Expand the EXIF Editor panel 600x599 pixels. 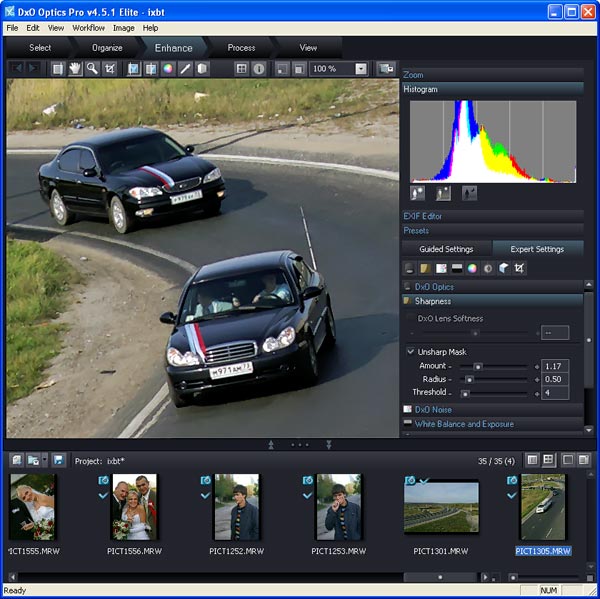point(492,216)
